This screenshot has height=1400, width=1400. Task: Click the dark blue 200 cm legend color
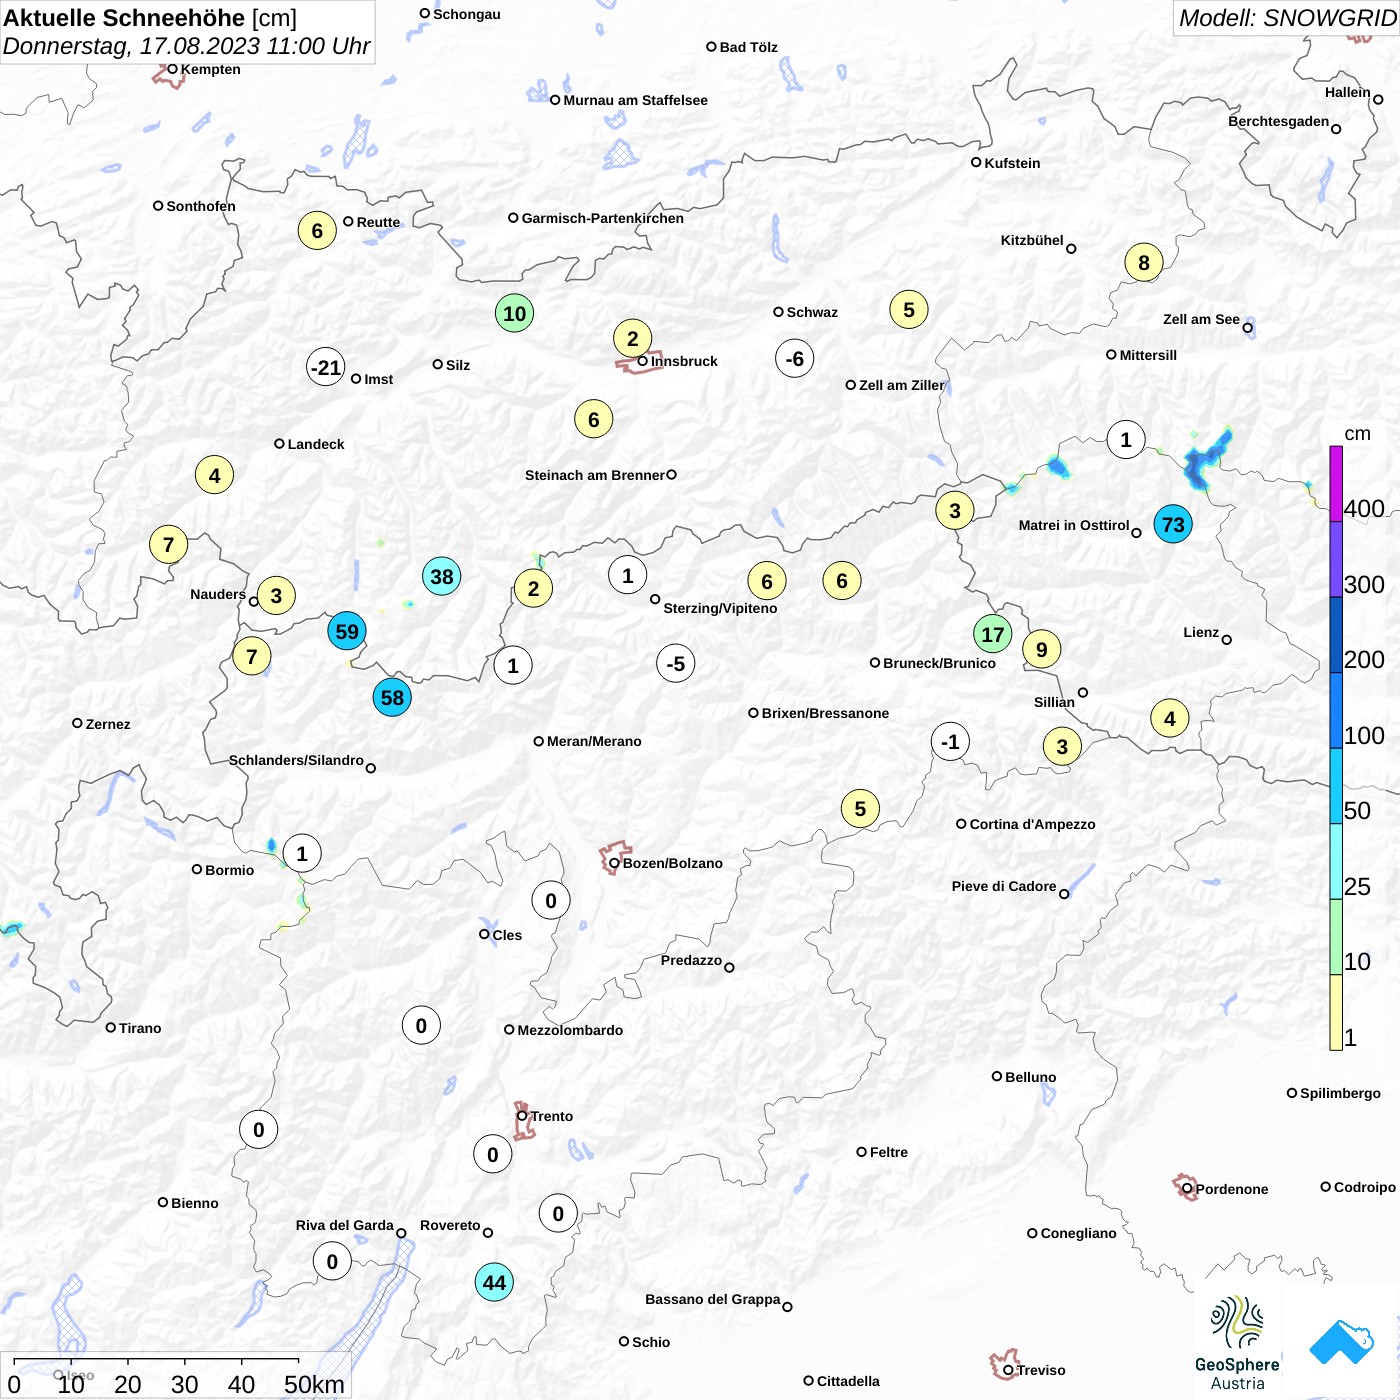[x=1336, y=635]
